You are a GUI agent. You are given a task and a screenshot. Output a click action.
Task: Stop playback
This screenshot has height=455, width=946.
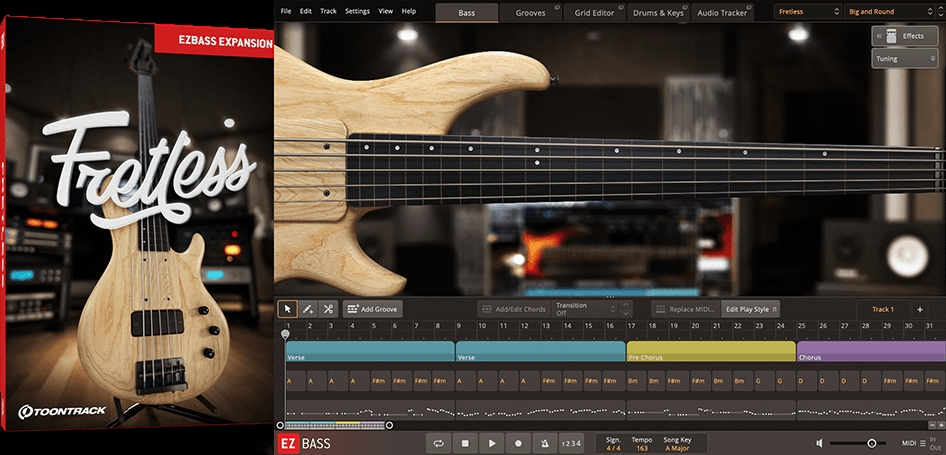pyautogui.click(x=465, y=444)
